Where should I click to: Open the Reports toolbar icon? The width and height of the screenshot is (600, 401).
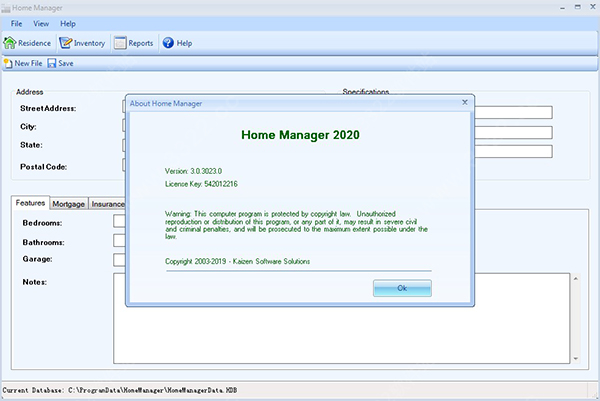coord(120,43)
